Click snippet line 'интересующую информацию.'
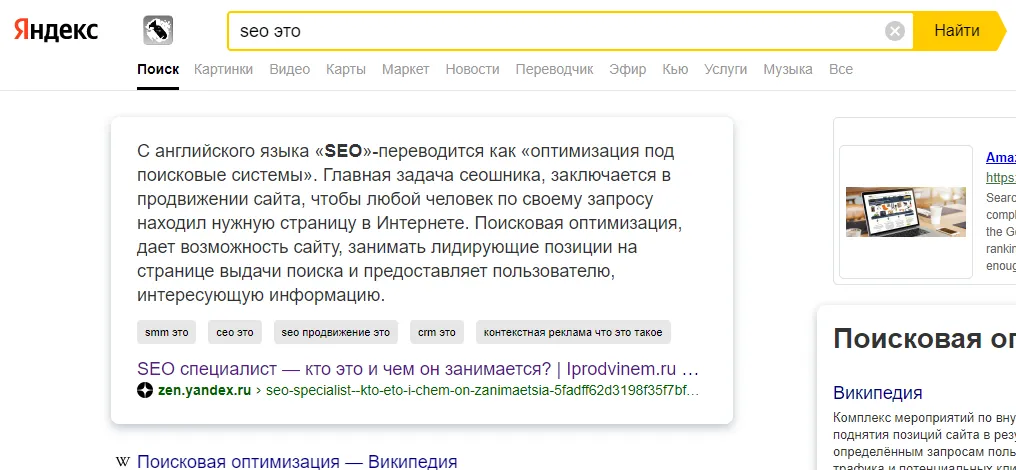The height and width of the screenshot is (470, 1016). [261, 296]
